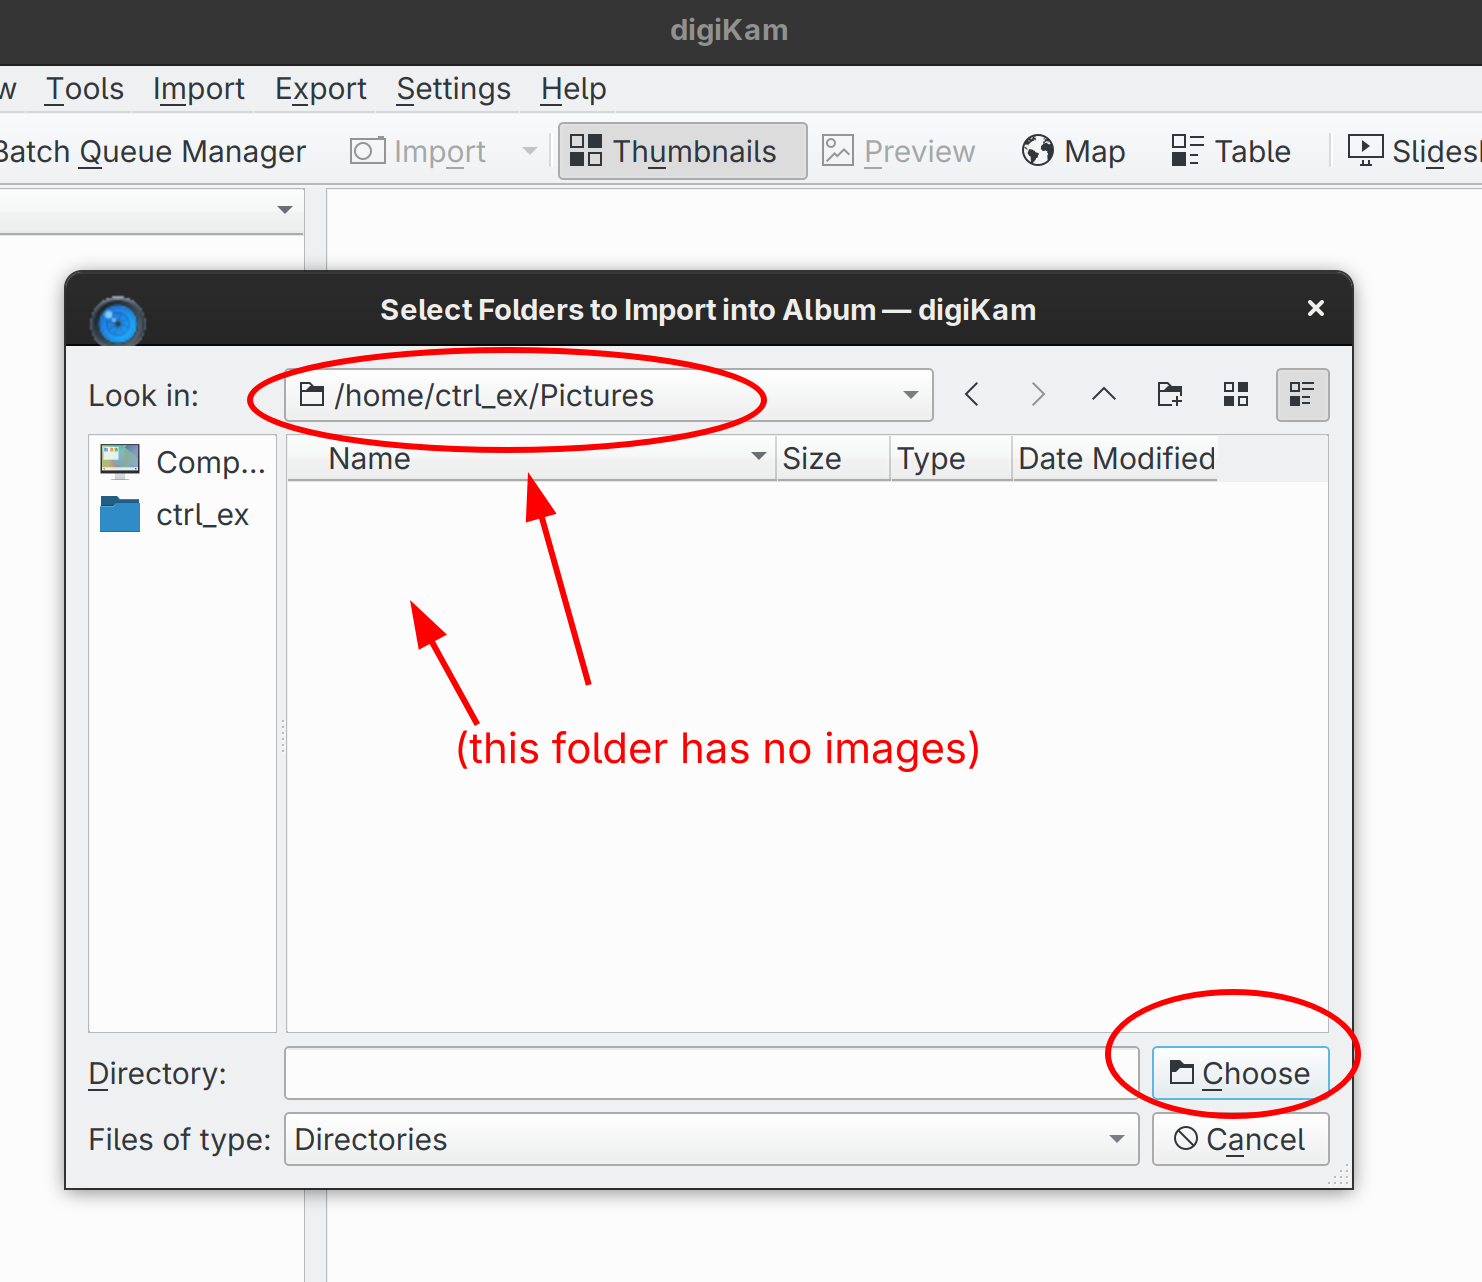This screenshot has height=1282, width=1482.
Task: Open the Settings menu
Action: [x=453, y=89]
